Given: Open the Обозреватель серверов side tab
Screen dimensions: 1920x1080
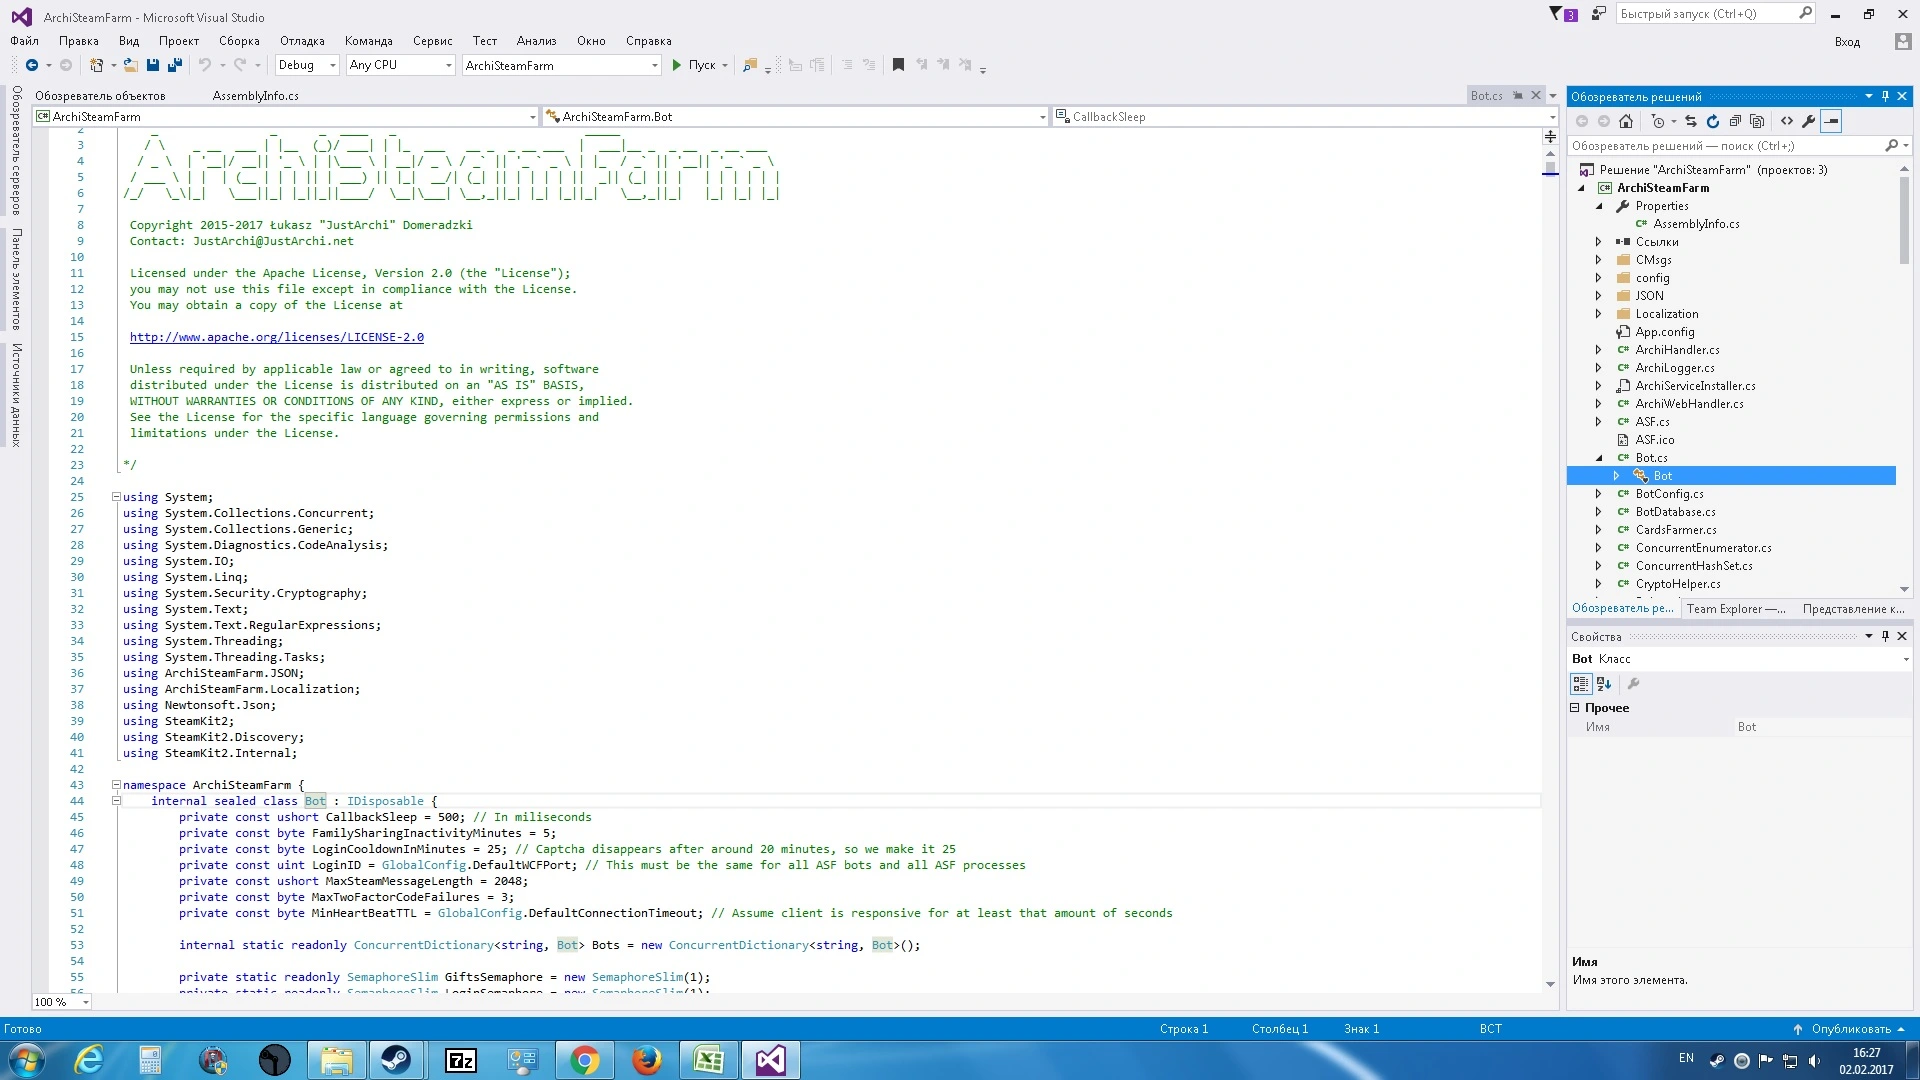Looking at the screenshot, I should (16, 150).
